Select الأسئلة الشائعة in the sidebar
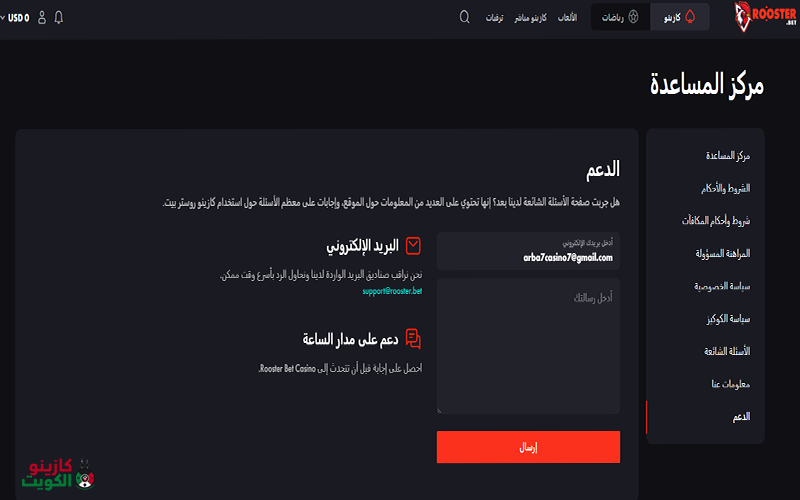Image resolution: width=800 pixels, height=500 pixels. pyautogui.click(x=727, y=351)
